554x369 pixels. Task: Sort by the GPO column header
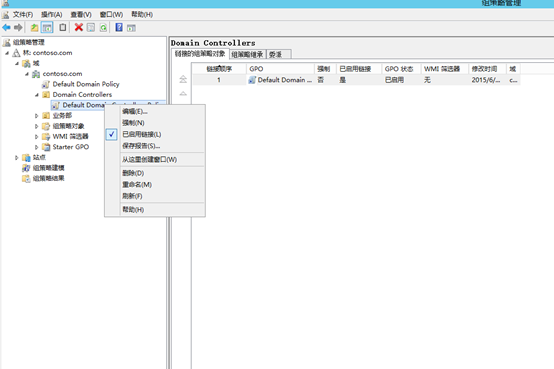point(280,69)
